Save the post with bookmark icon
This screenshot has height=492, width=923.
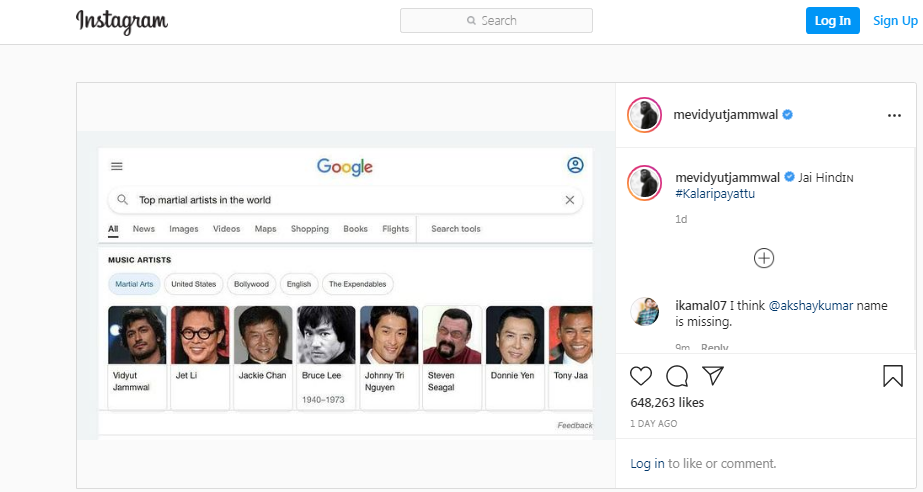pyautogui.click(x=892, y=376)
